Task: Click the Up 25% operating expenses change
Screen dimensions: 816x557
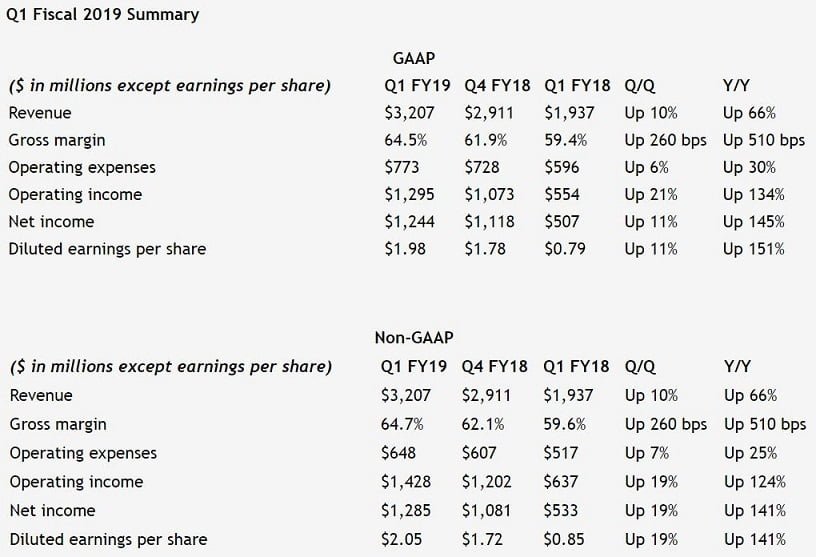Action: click(749, 453)
